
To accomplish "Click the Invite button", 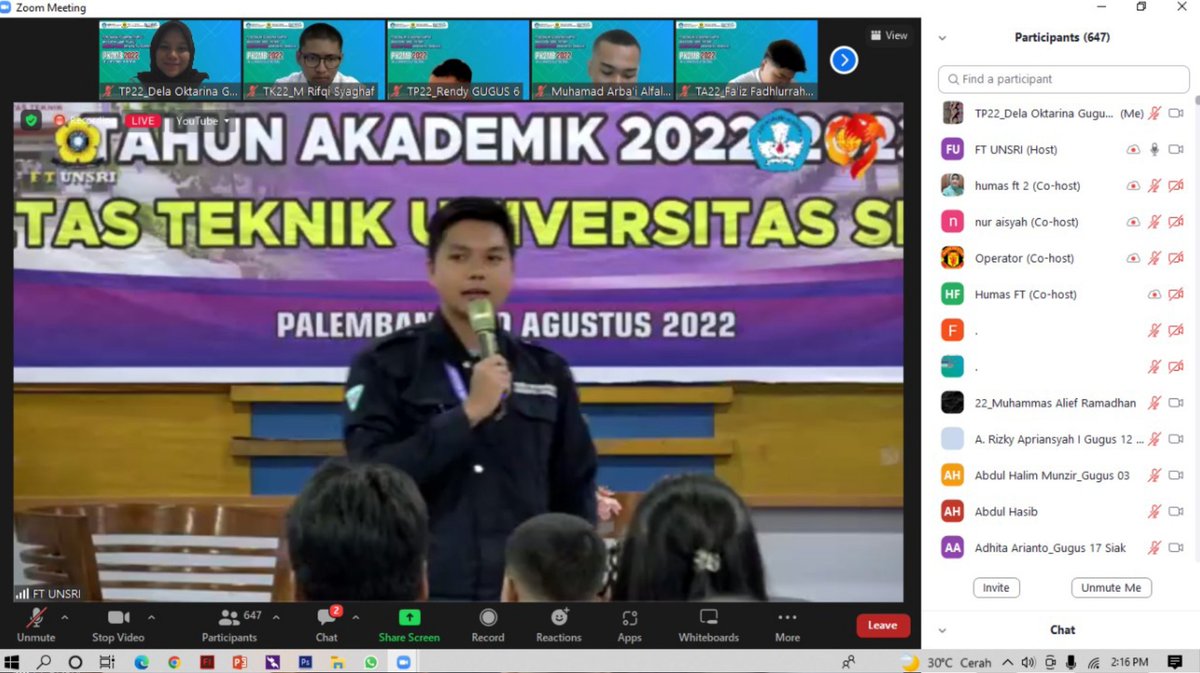I will pos(996,588).
